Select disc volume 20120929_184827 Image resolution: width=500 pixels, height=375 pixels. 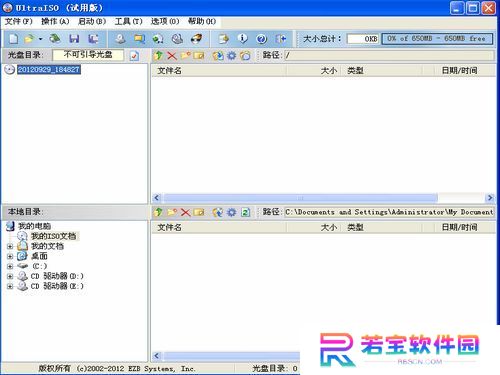pos(49,69)
